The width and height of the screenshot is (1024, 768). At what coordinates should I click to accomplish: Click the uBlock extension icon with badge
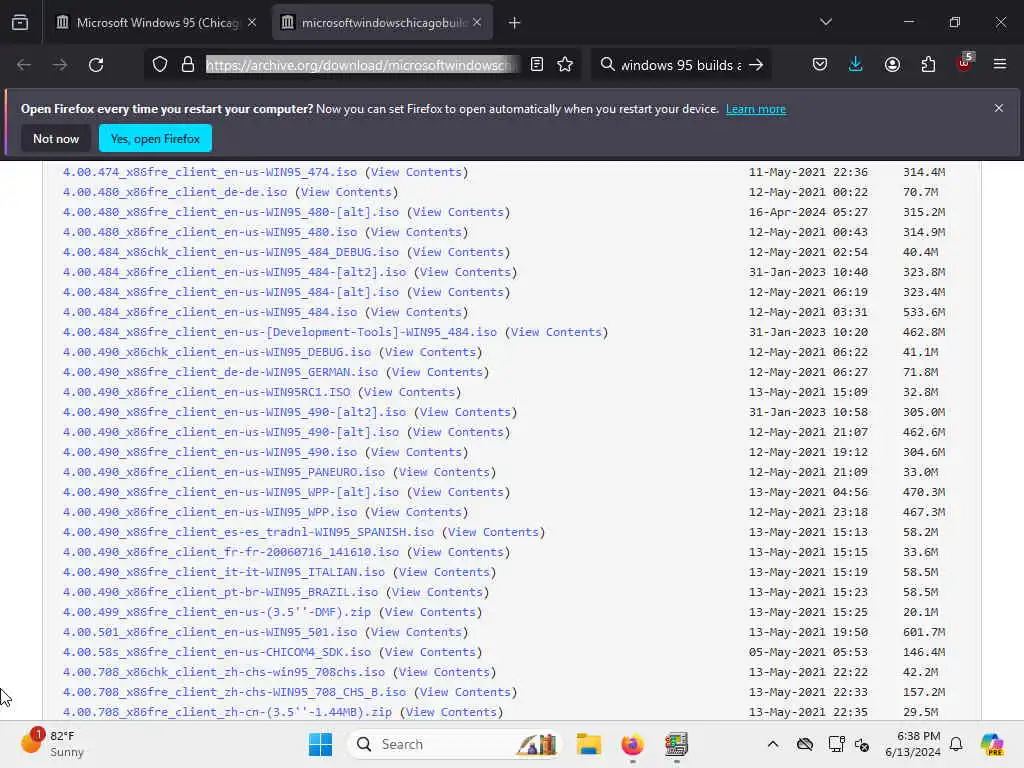coord(965,63)
